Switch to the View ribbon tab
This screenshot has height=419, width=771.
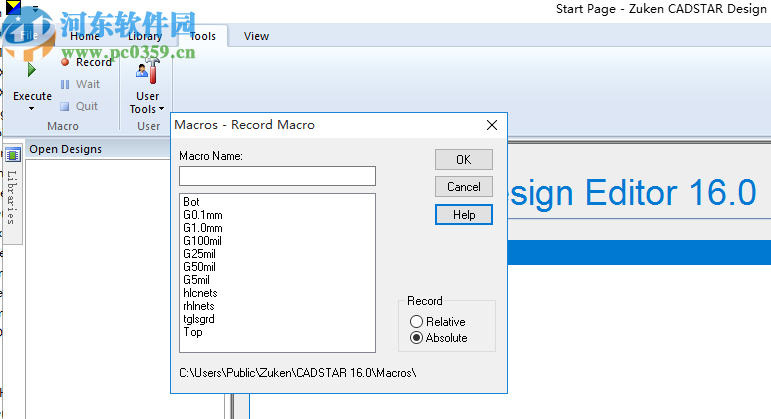256,36
